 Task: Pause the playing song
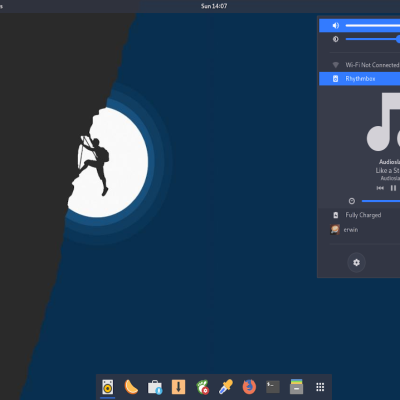coord(393,188)
